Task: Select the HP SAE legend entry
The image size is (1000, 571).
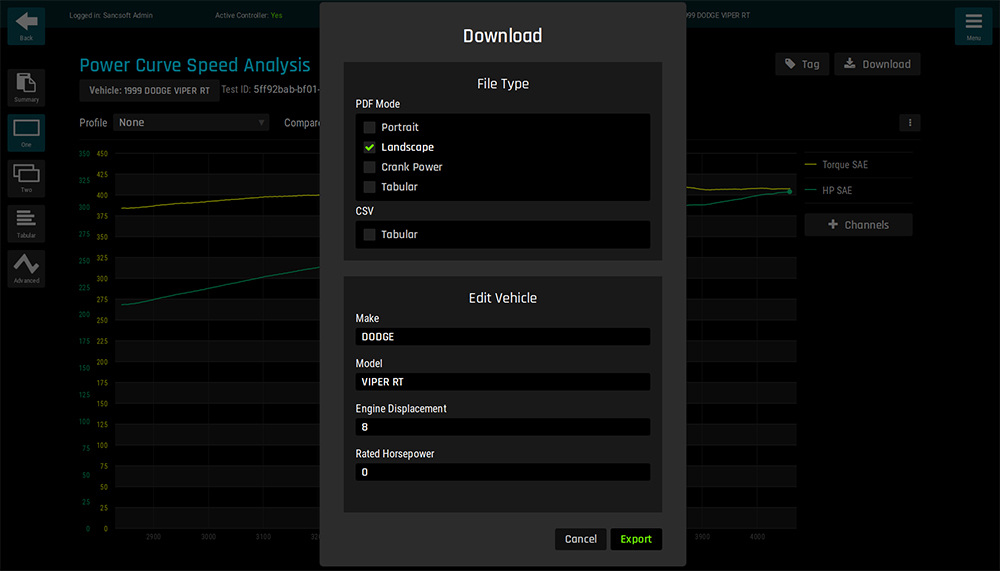Action: click(829, 190)
